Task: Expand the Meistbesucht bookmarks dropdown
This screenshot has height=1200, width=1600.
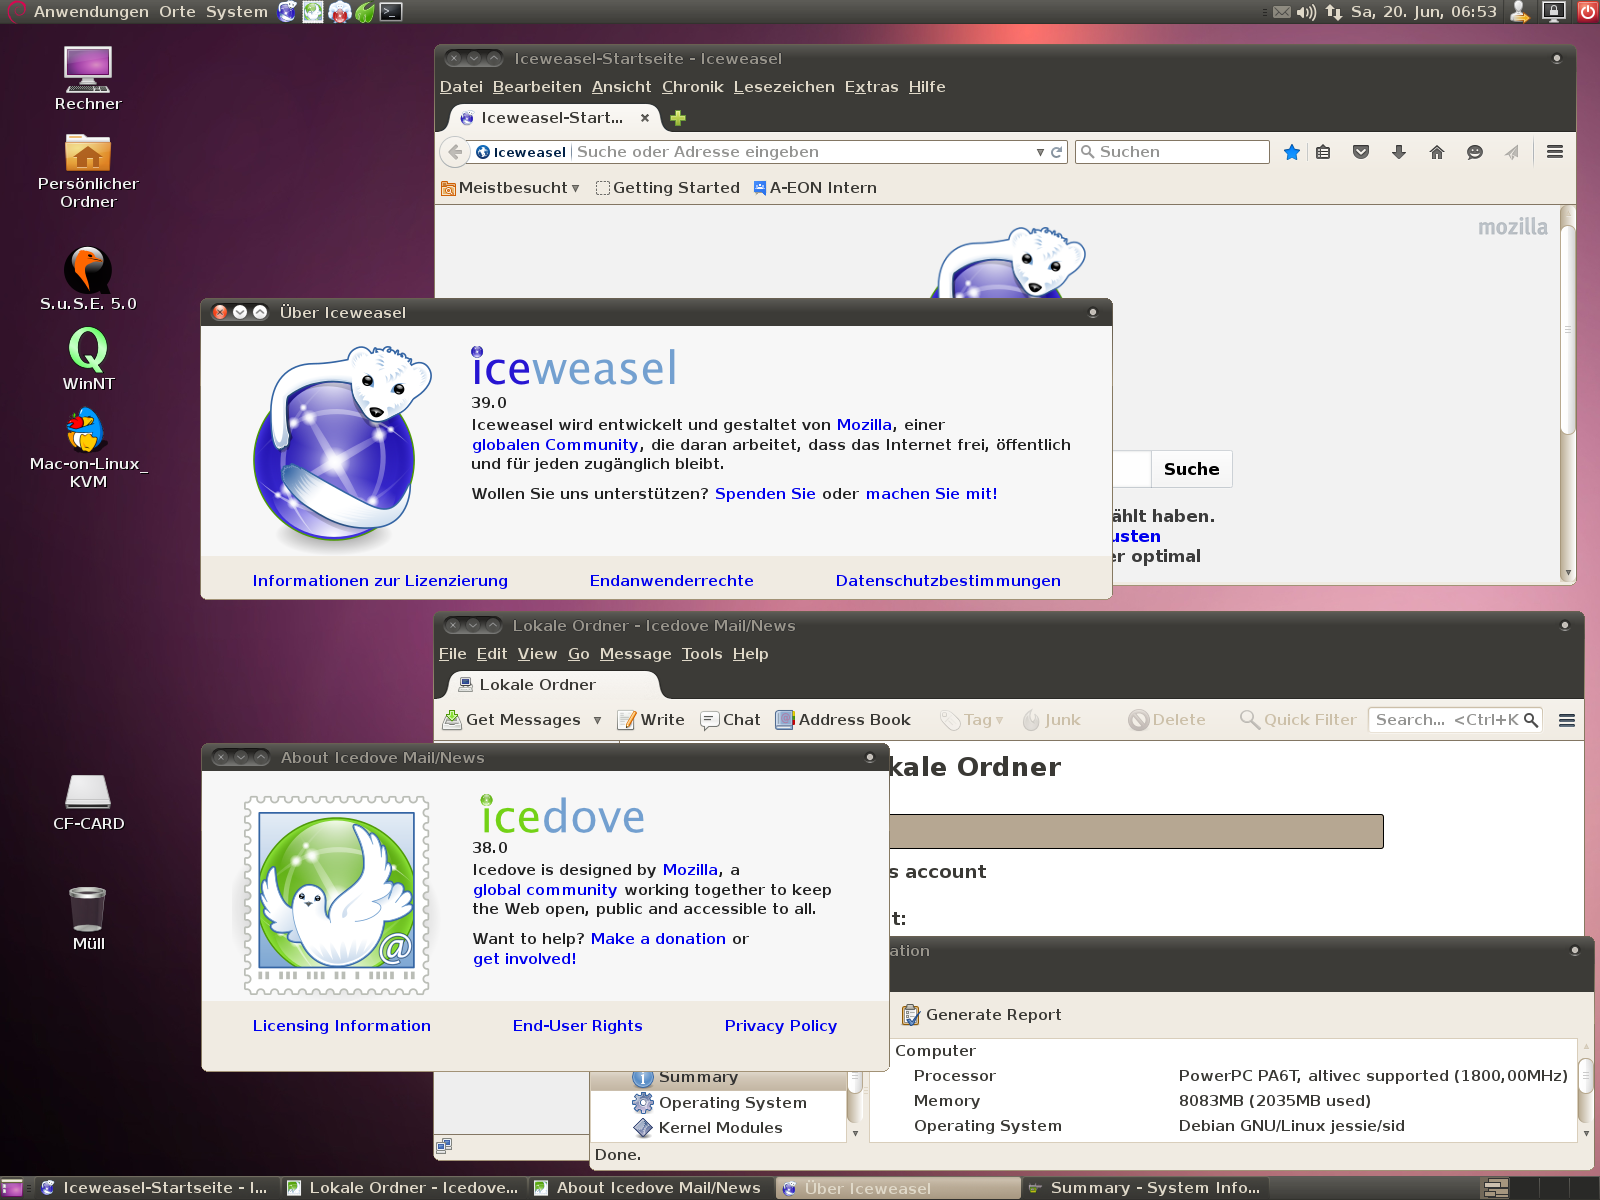Action: pos(575,188)
